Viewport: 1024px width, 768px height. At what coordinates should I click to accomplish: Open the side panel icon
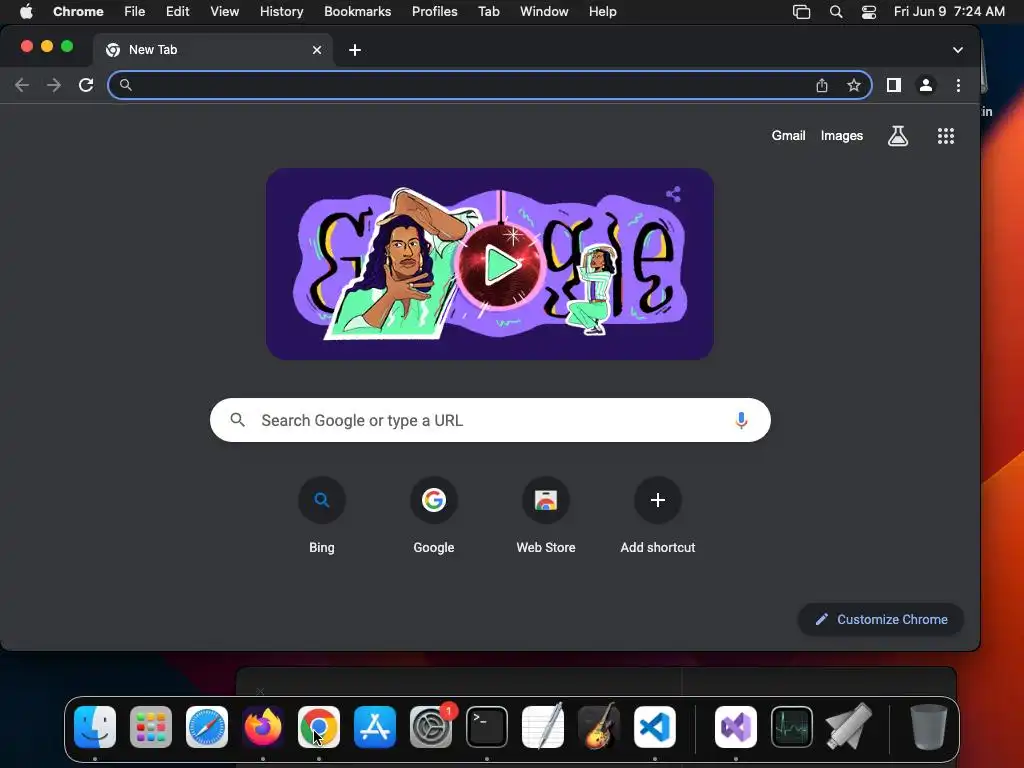(893, 85)
